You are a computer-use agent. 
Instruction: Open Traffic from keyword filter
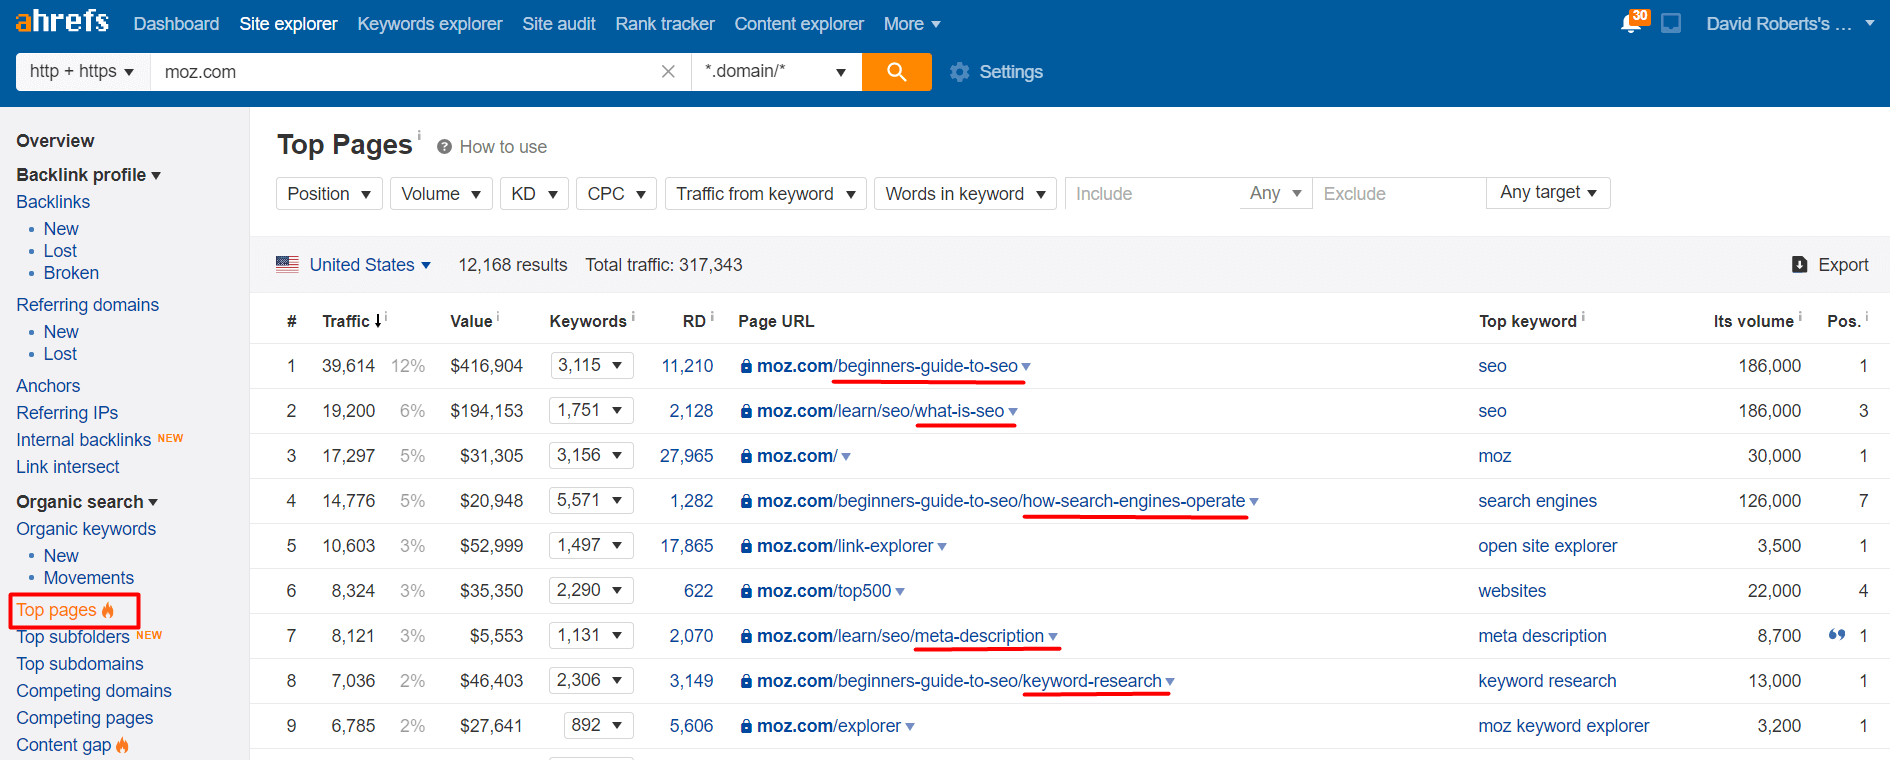[x=766, y=193]
